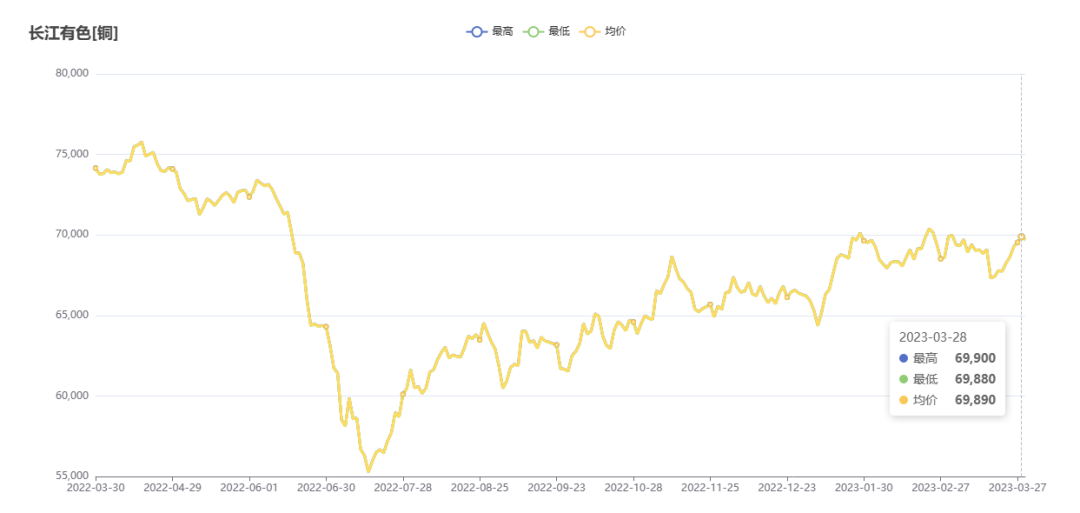Click the tooltip date 2023-03-28
Screen dimensions: 1080x513
pos(933,337)
